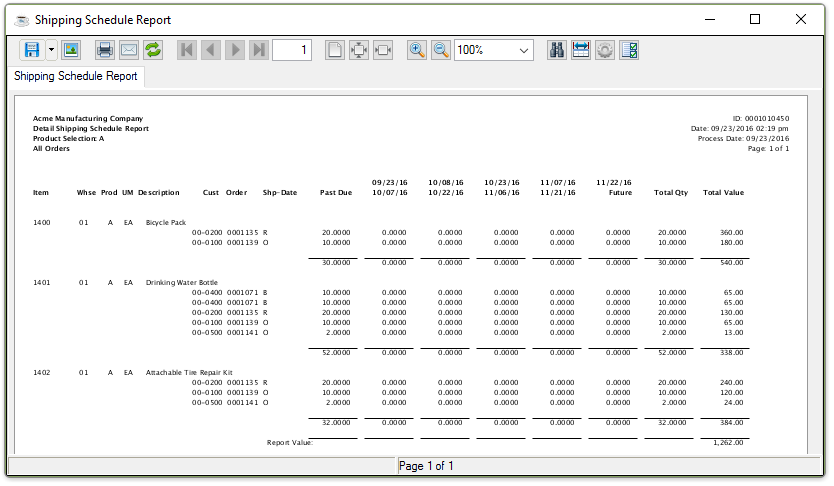Image resolution: width=834 pixels, height=486 pixels.
Task: Jump to the last page
Action: [x=259, y=50]
